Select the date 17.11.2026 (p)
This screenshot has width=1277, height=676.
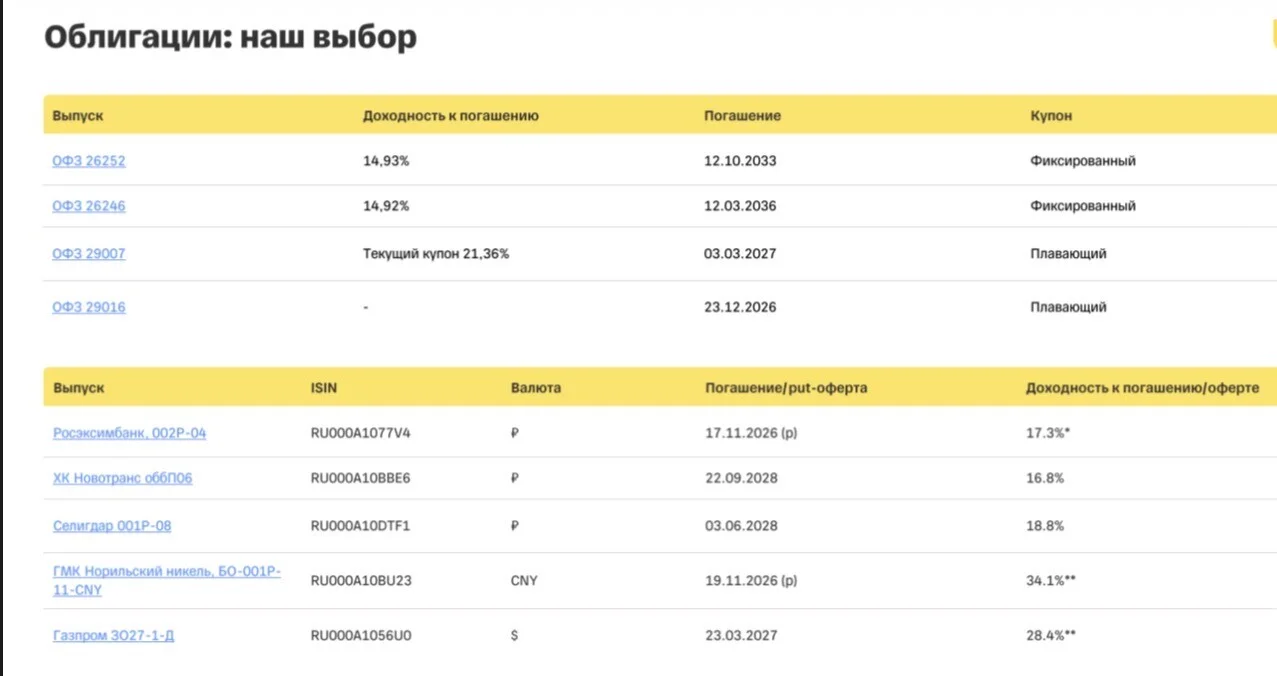point(752,433)
